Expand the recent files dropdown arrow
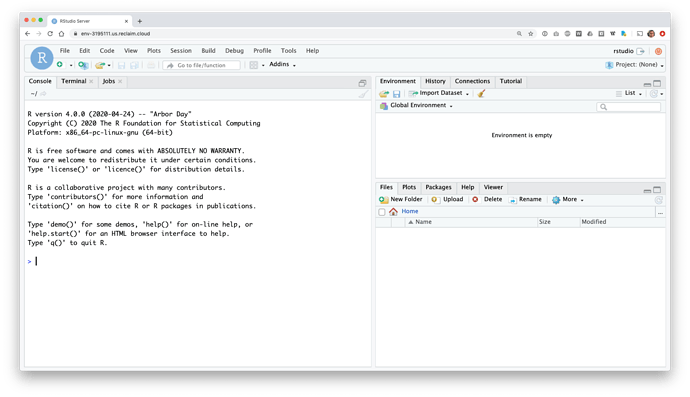This screenshot has height=397, width=690. click(x=109, y=66)
